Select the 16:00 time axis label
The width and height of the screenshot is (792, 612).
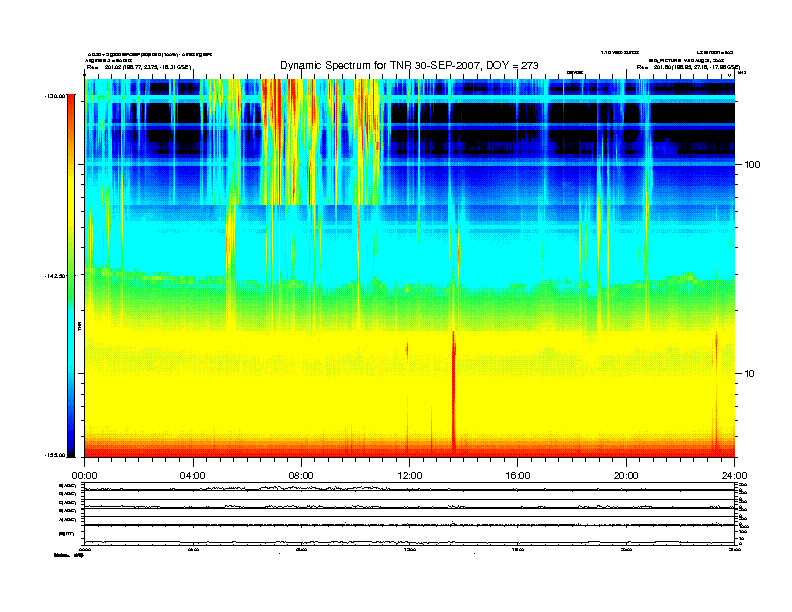click(x=518, y=476)
